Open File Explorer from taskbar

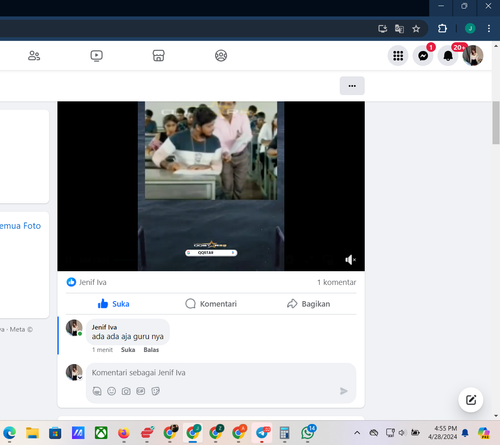click(32, 433)
